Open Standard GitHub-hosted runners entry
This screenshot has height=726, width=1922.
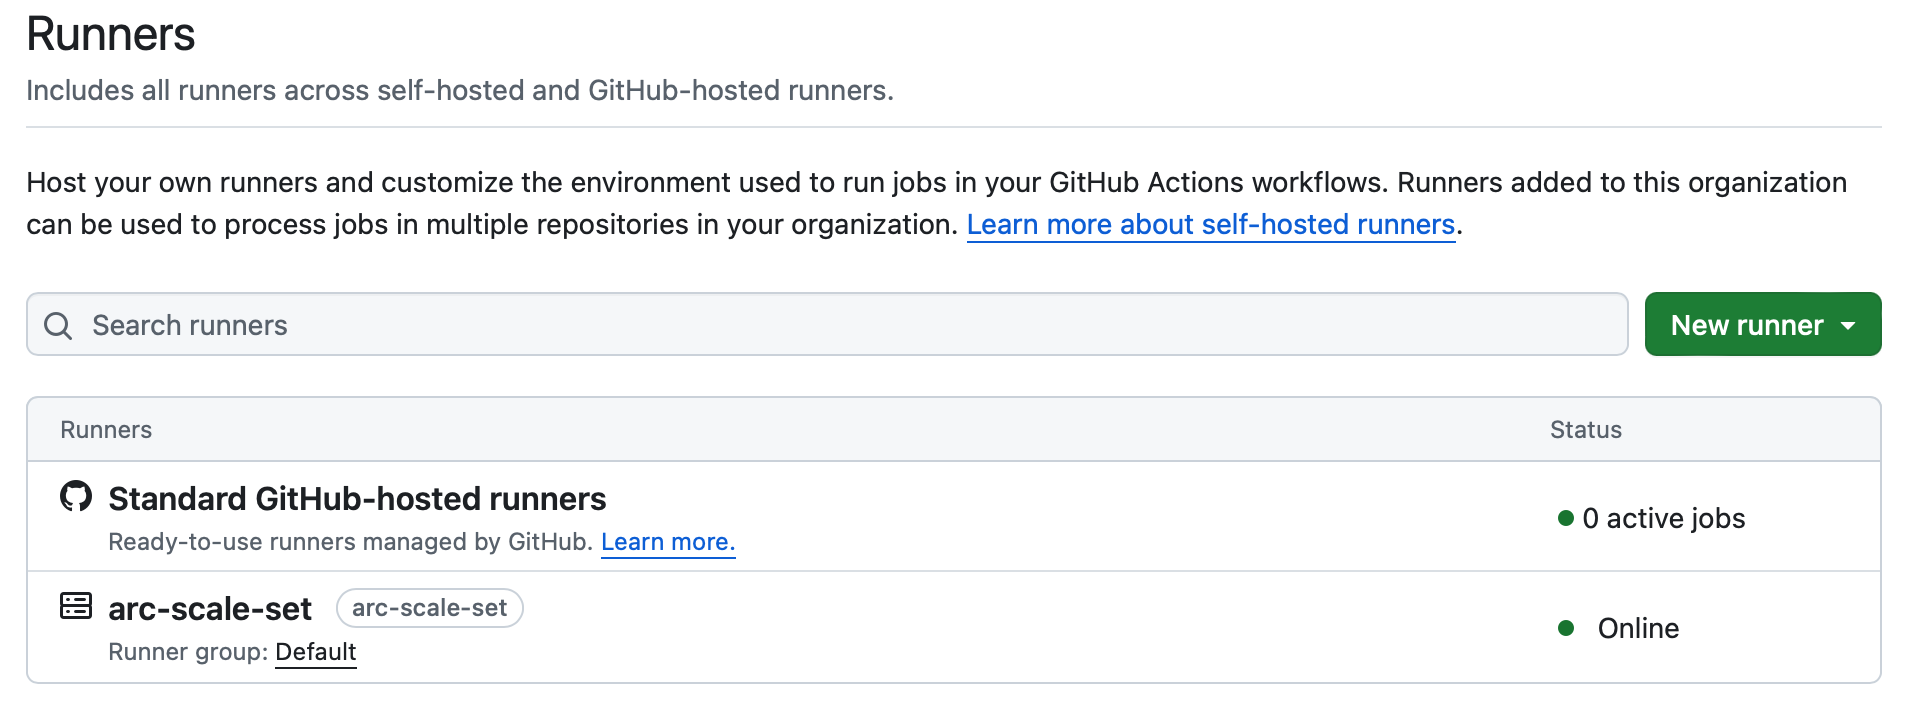(x=357, y=499)
